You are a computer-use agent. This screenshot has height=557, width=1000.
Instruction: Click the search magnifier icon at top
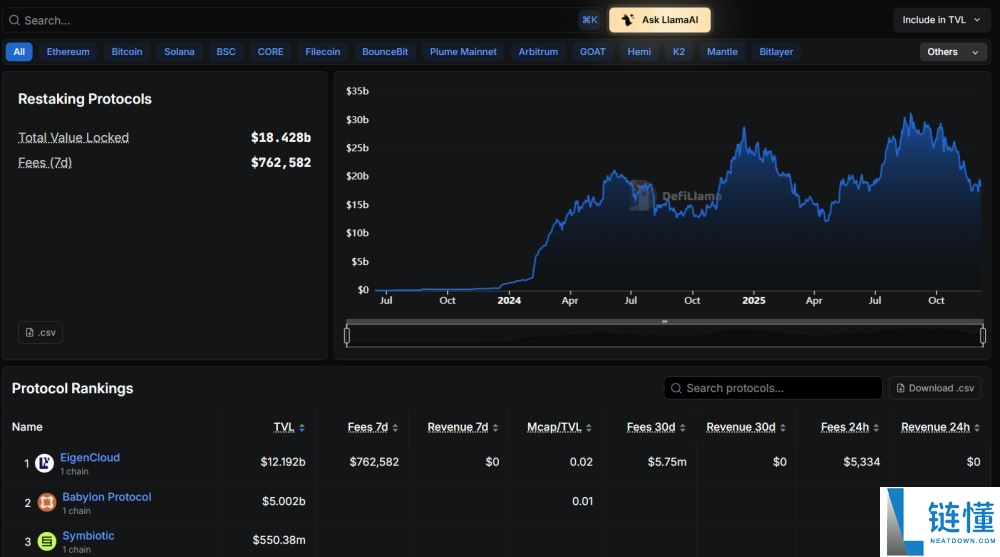[14, 20]
